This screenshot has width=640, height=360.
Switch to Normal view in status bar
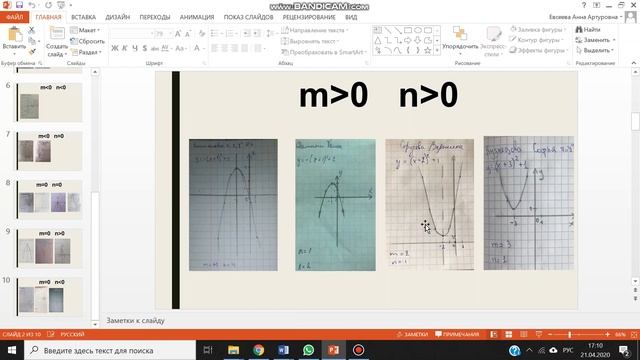click(x=493, y=334)
